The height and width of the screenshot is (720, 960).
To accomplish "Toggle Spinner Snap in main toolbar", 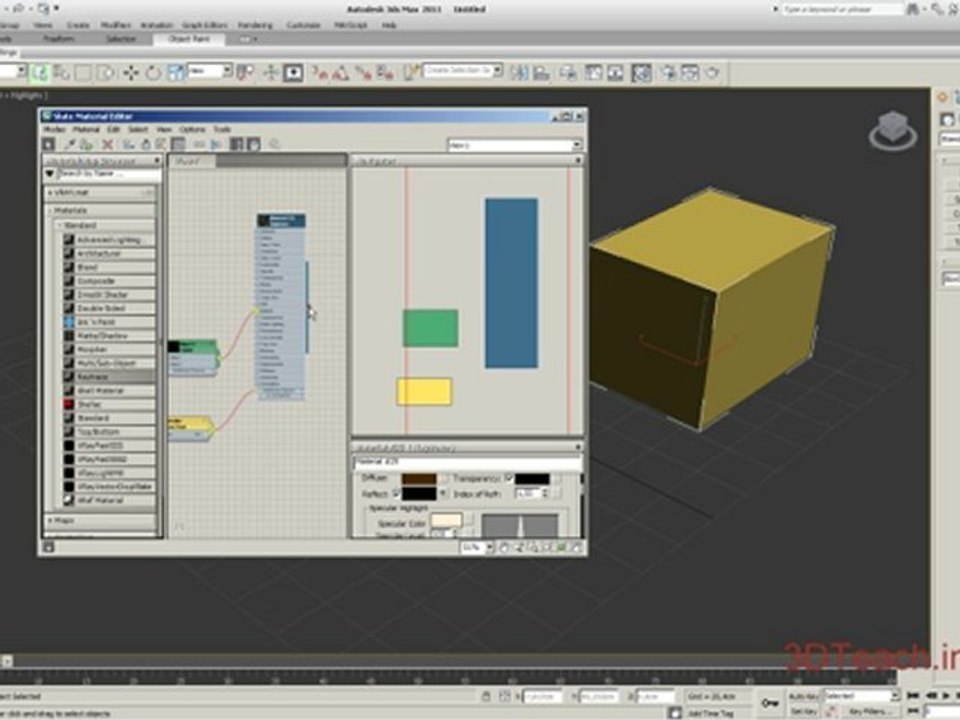I will click(x=386, y=73).
